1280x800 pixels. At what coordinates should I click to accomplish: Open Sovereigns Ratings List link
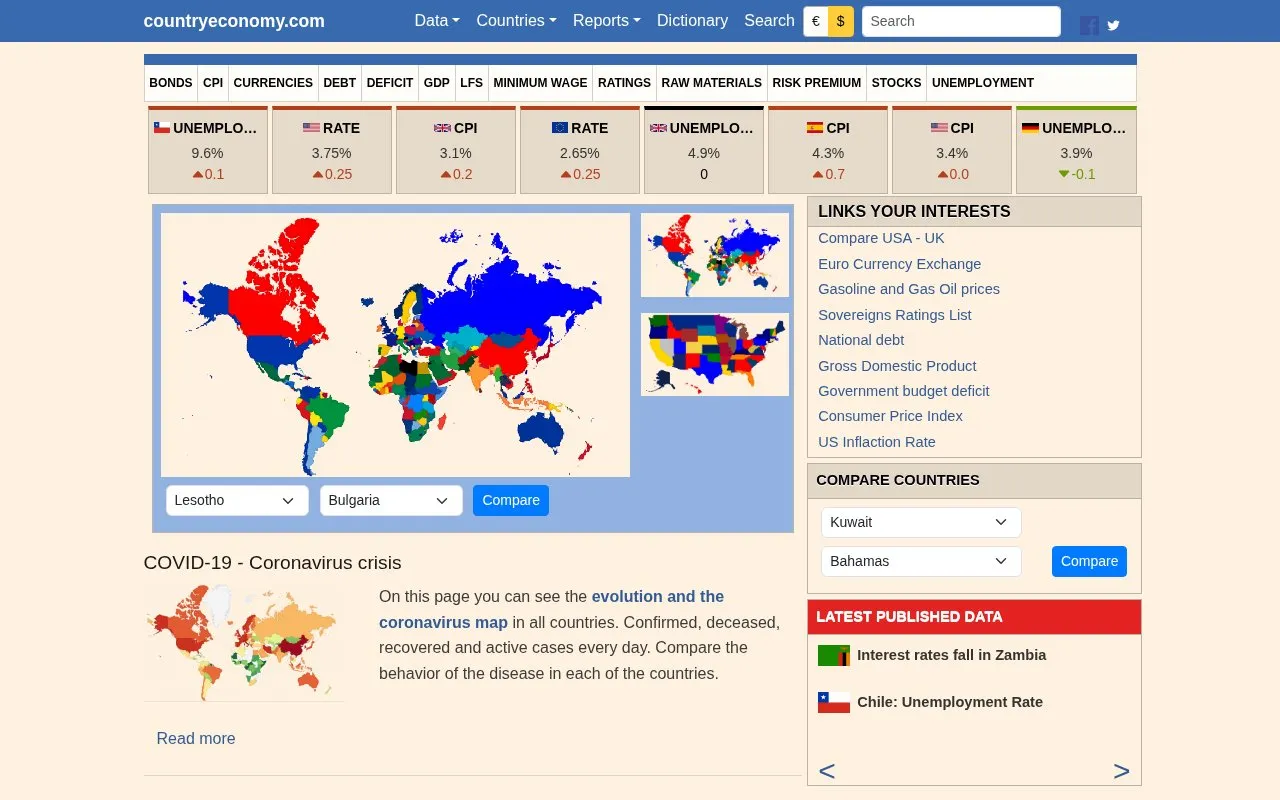895,315
